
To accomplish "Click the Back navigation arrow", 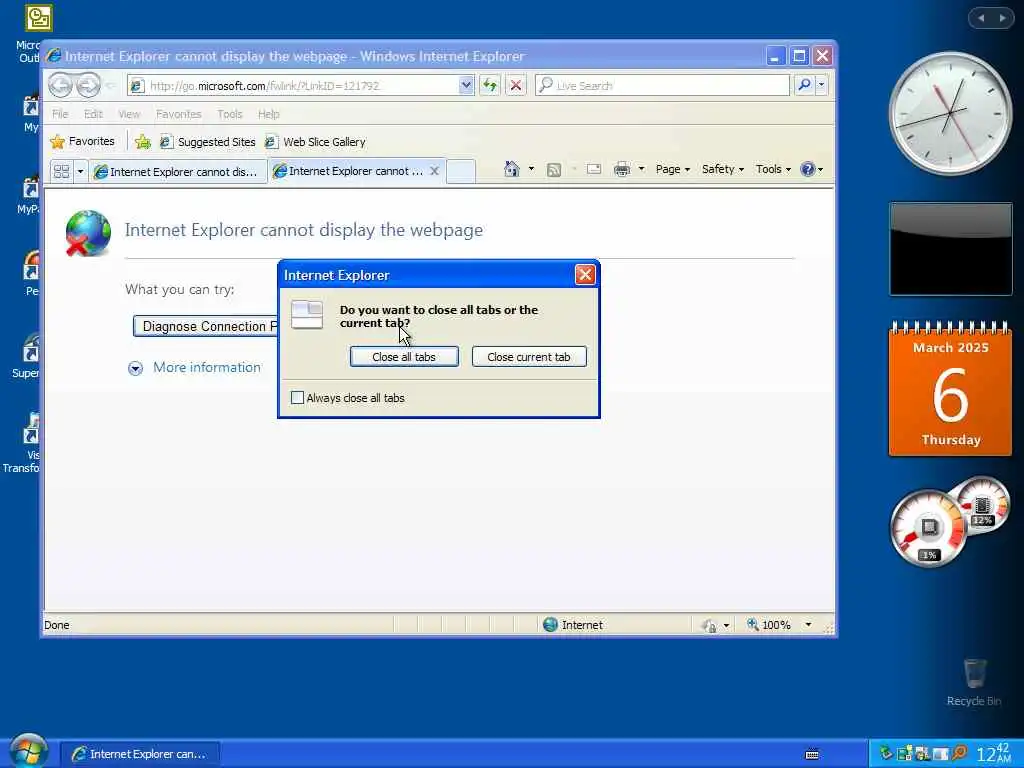I will tap(61, 85).
